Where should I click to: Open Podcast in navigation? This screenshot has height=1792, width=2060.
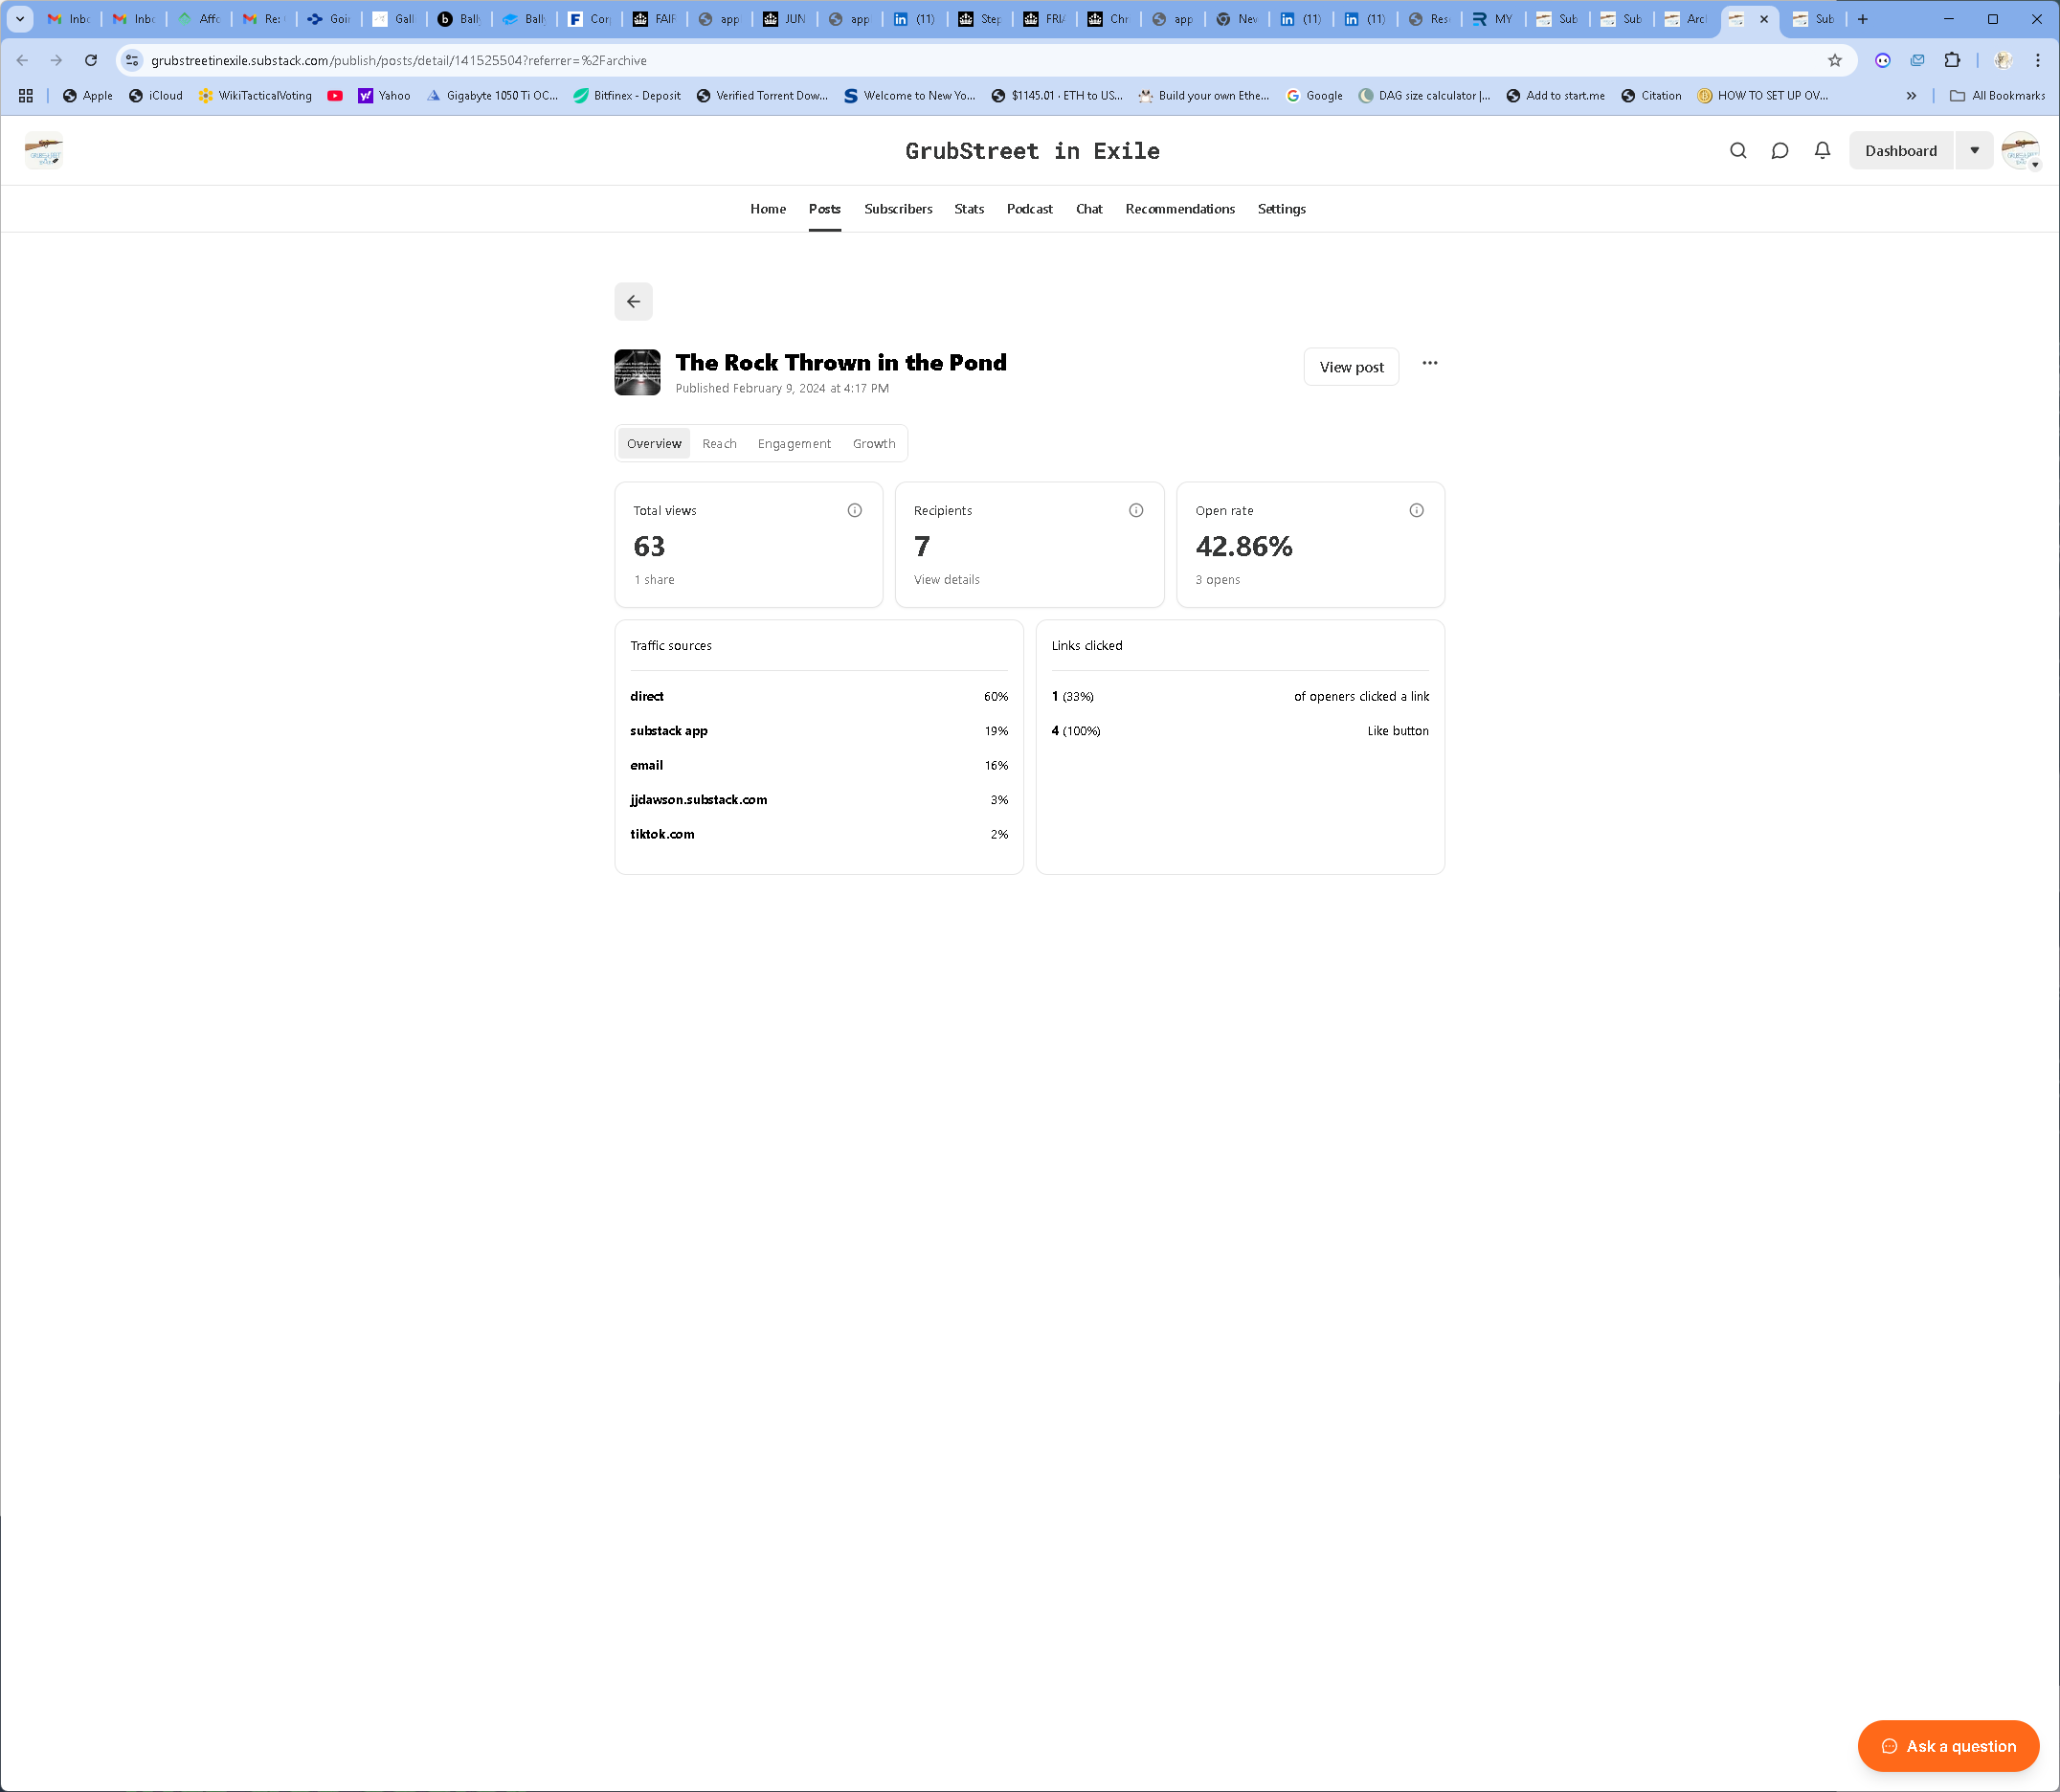[x=1030, y=208]
